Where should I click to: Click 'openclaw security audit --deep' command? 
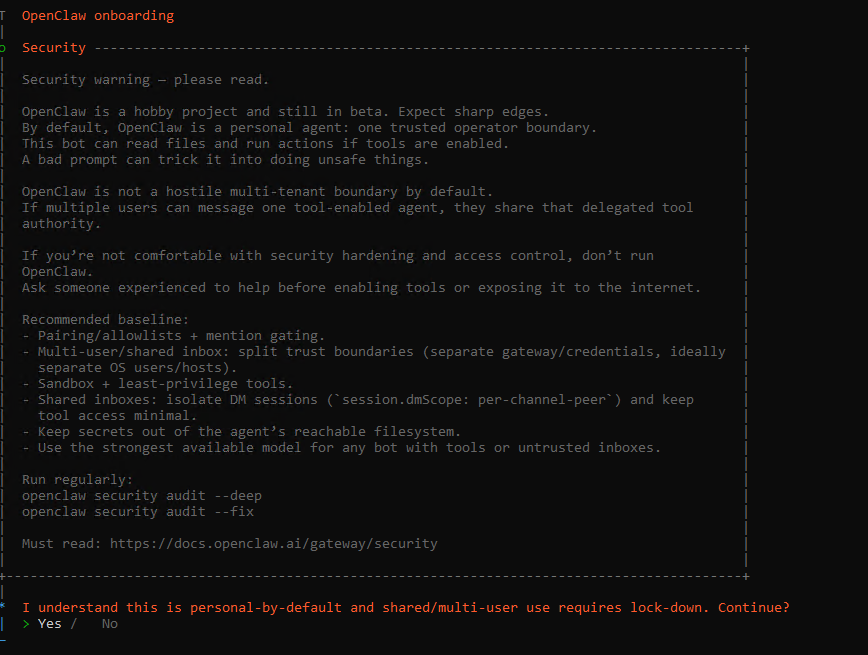coord(142,496)
